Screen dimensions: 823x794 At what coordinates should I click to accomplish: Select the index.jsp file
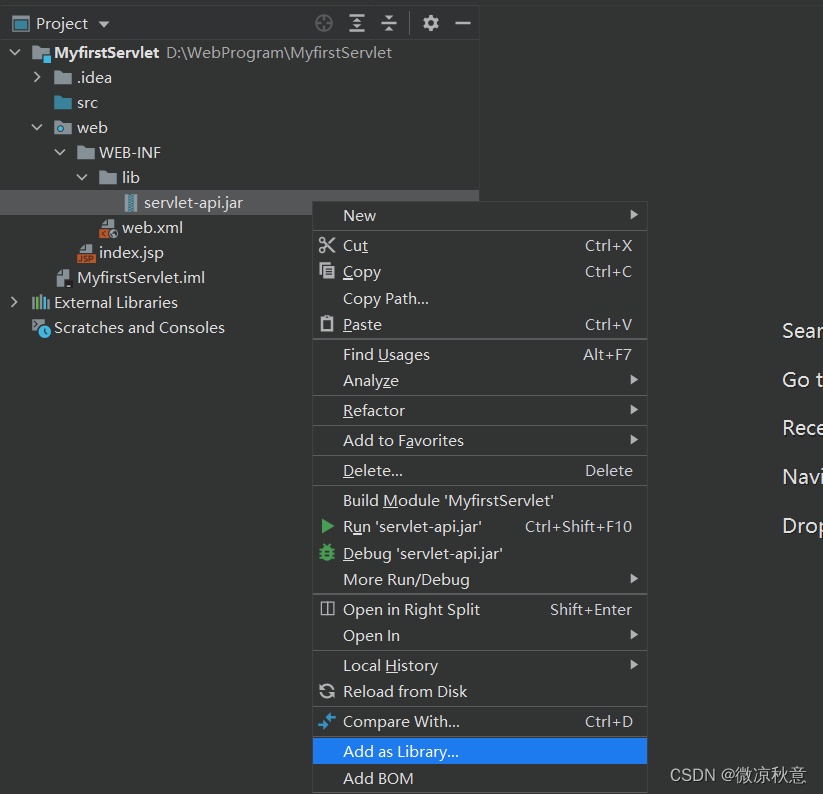[130, 253]
